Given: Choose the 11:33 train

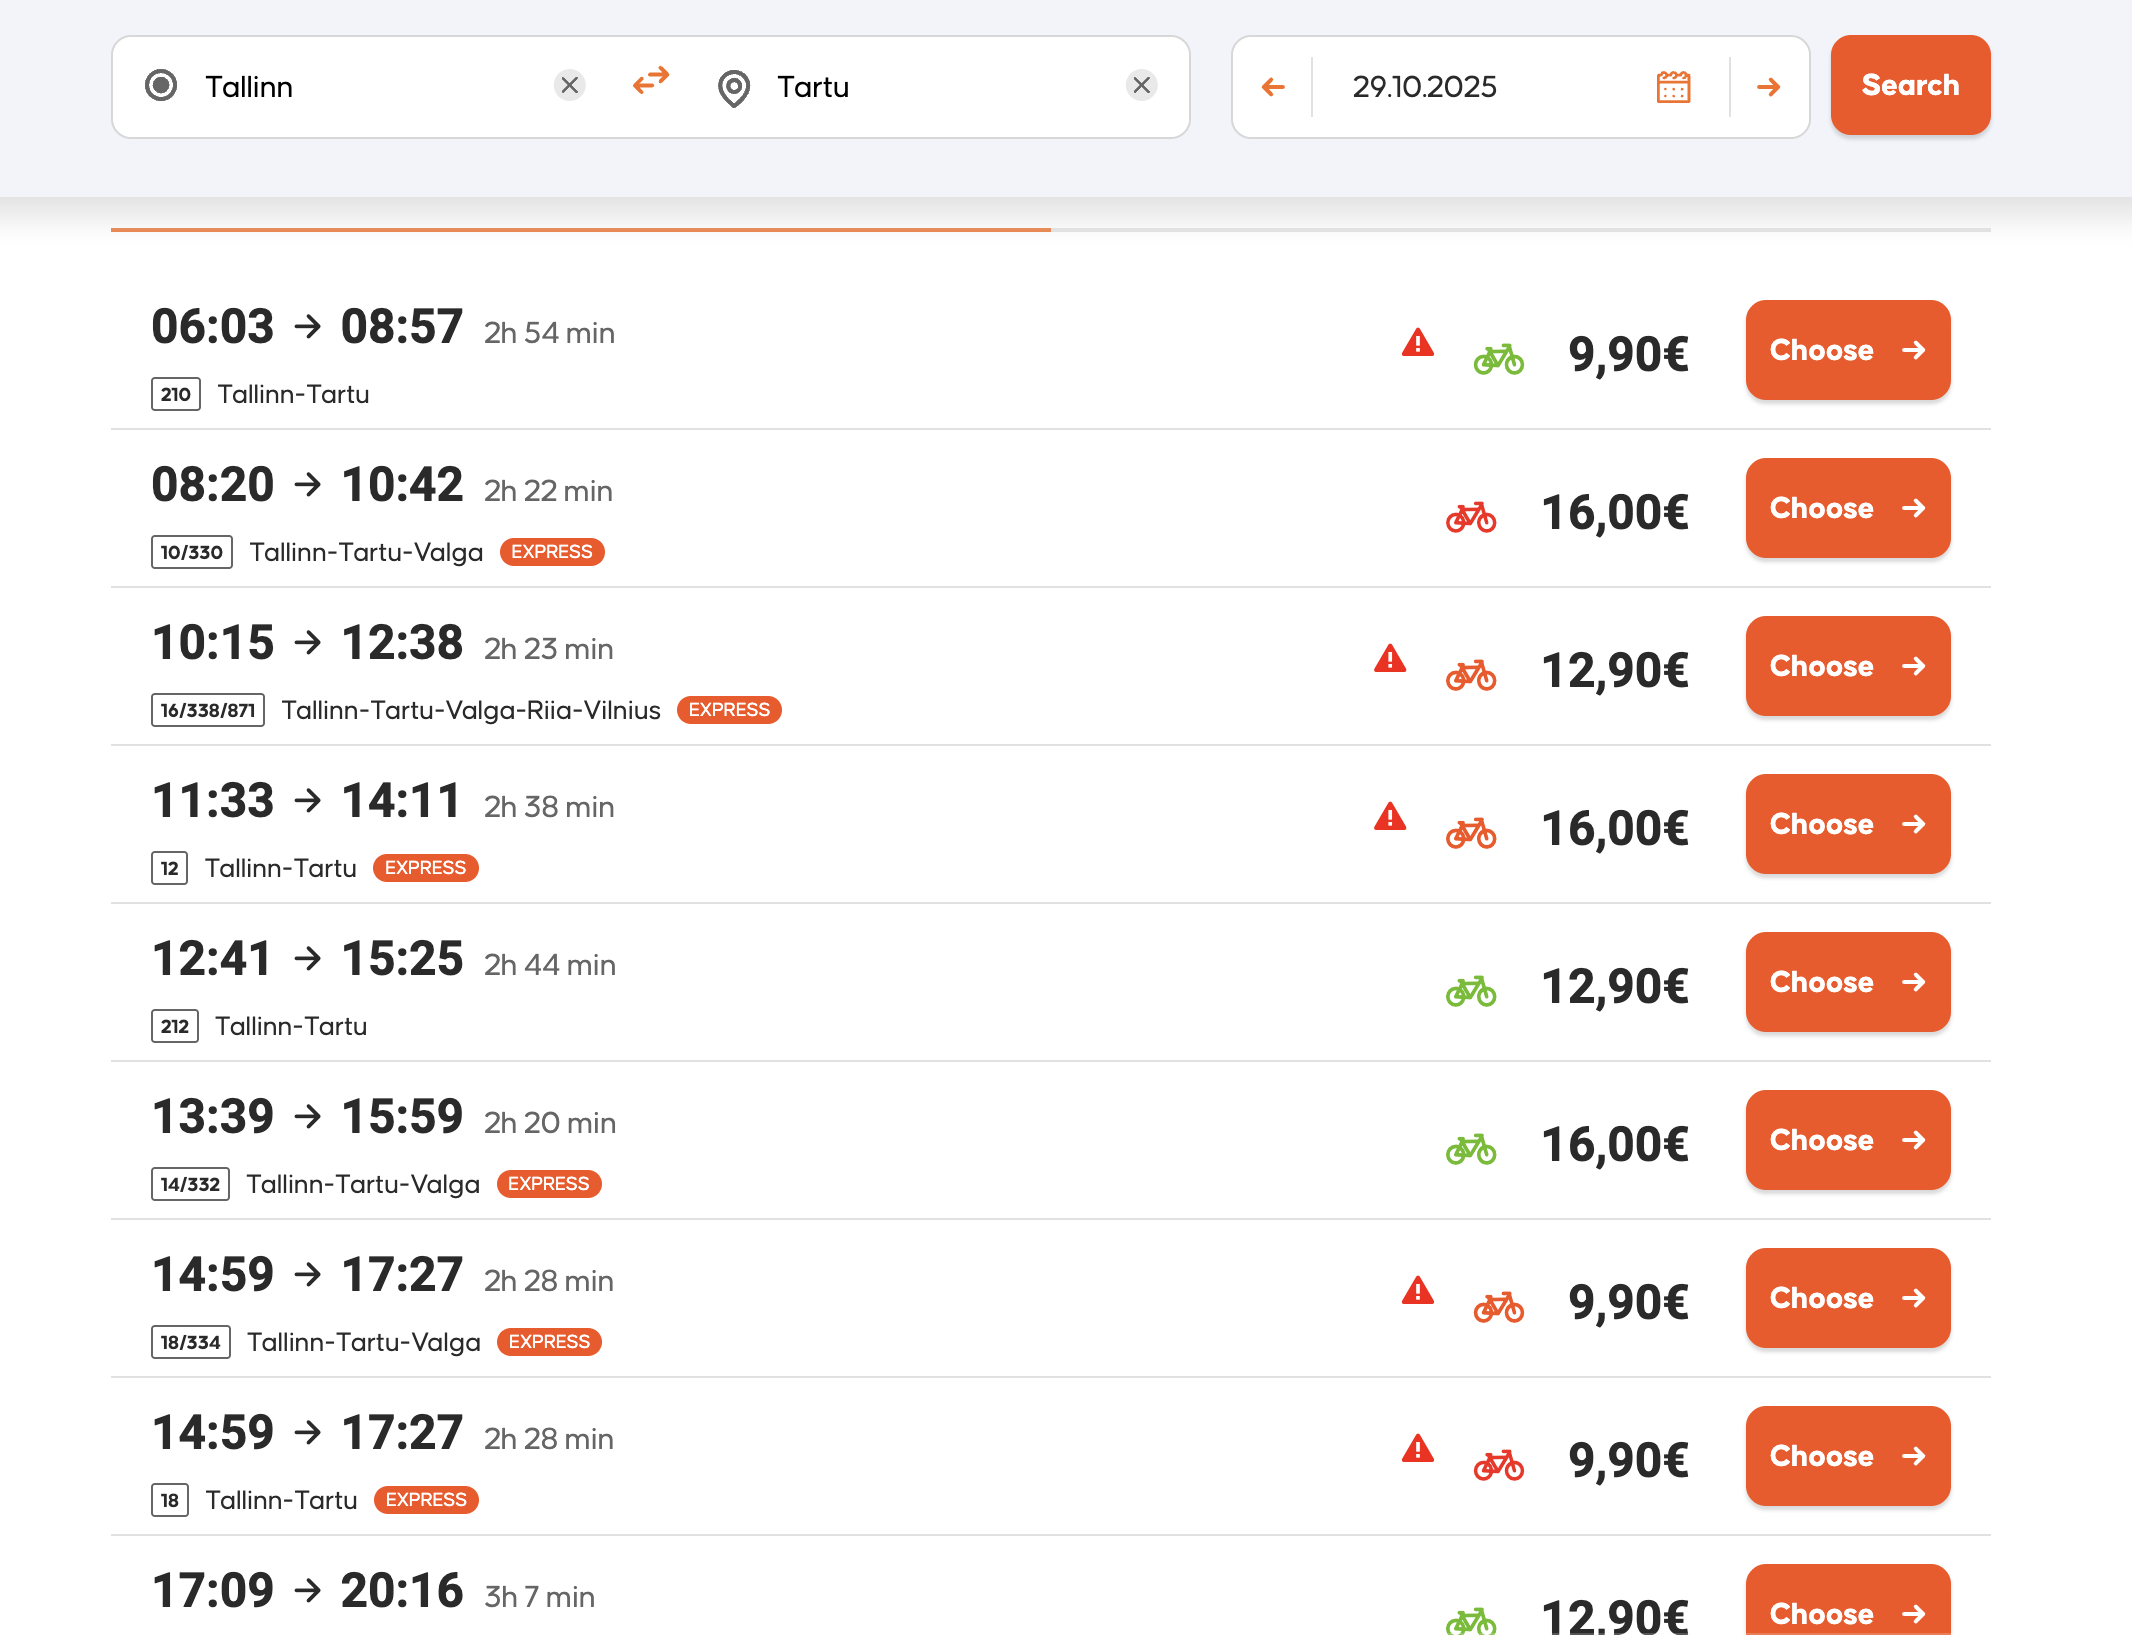Looking at the screenshot, I should pyautogui.click(x=1847, y=824).
